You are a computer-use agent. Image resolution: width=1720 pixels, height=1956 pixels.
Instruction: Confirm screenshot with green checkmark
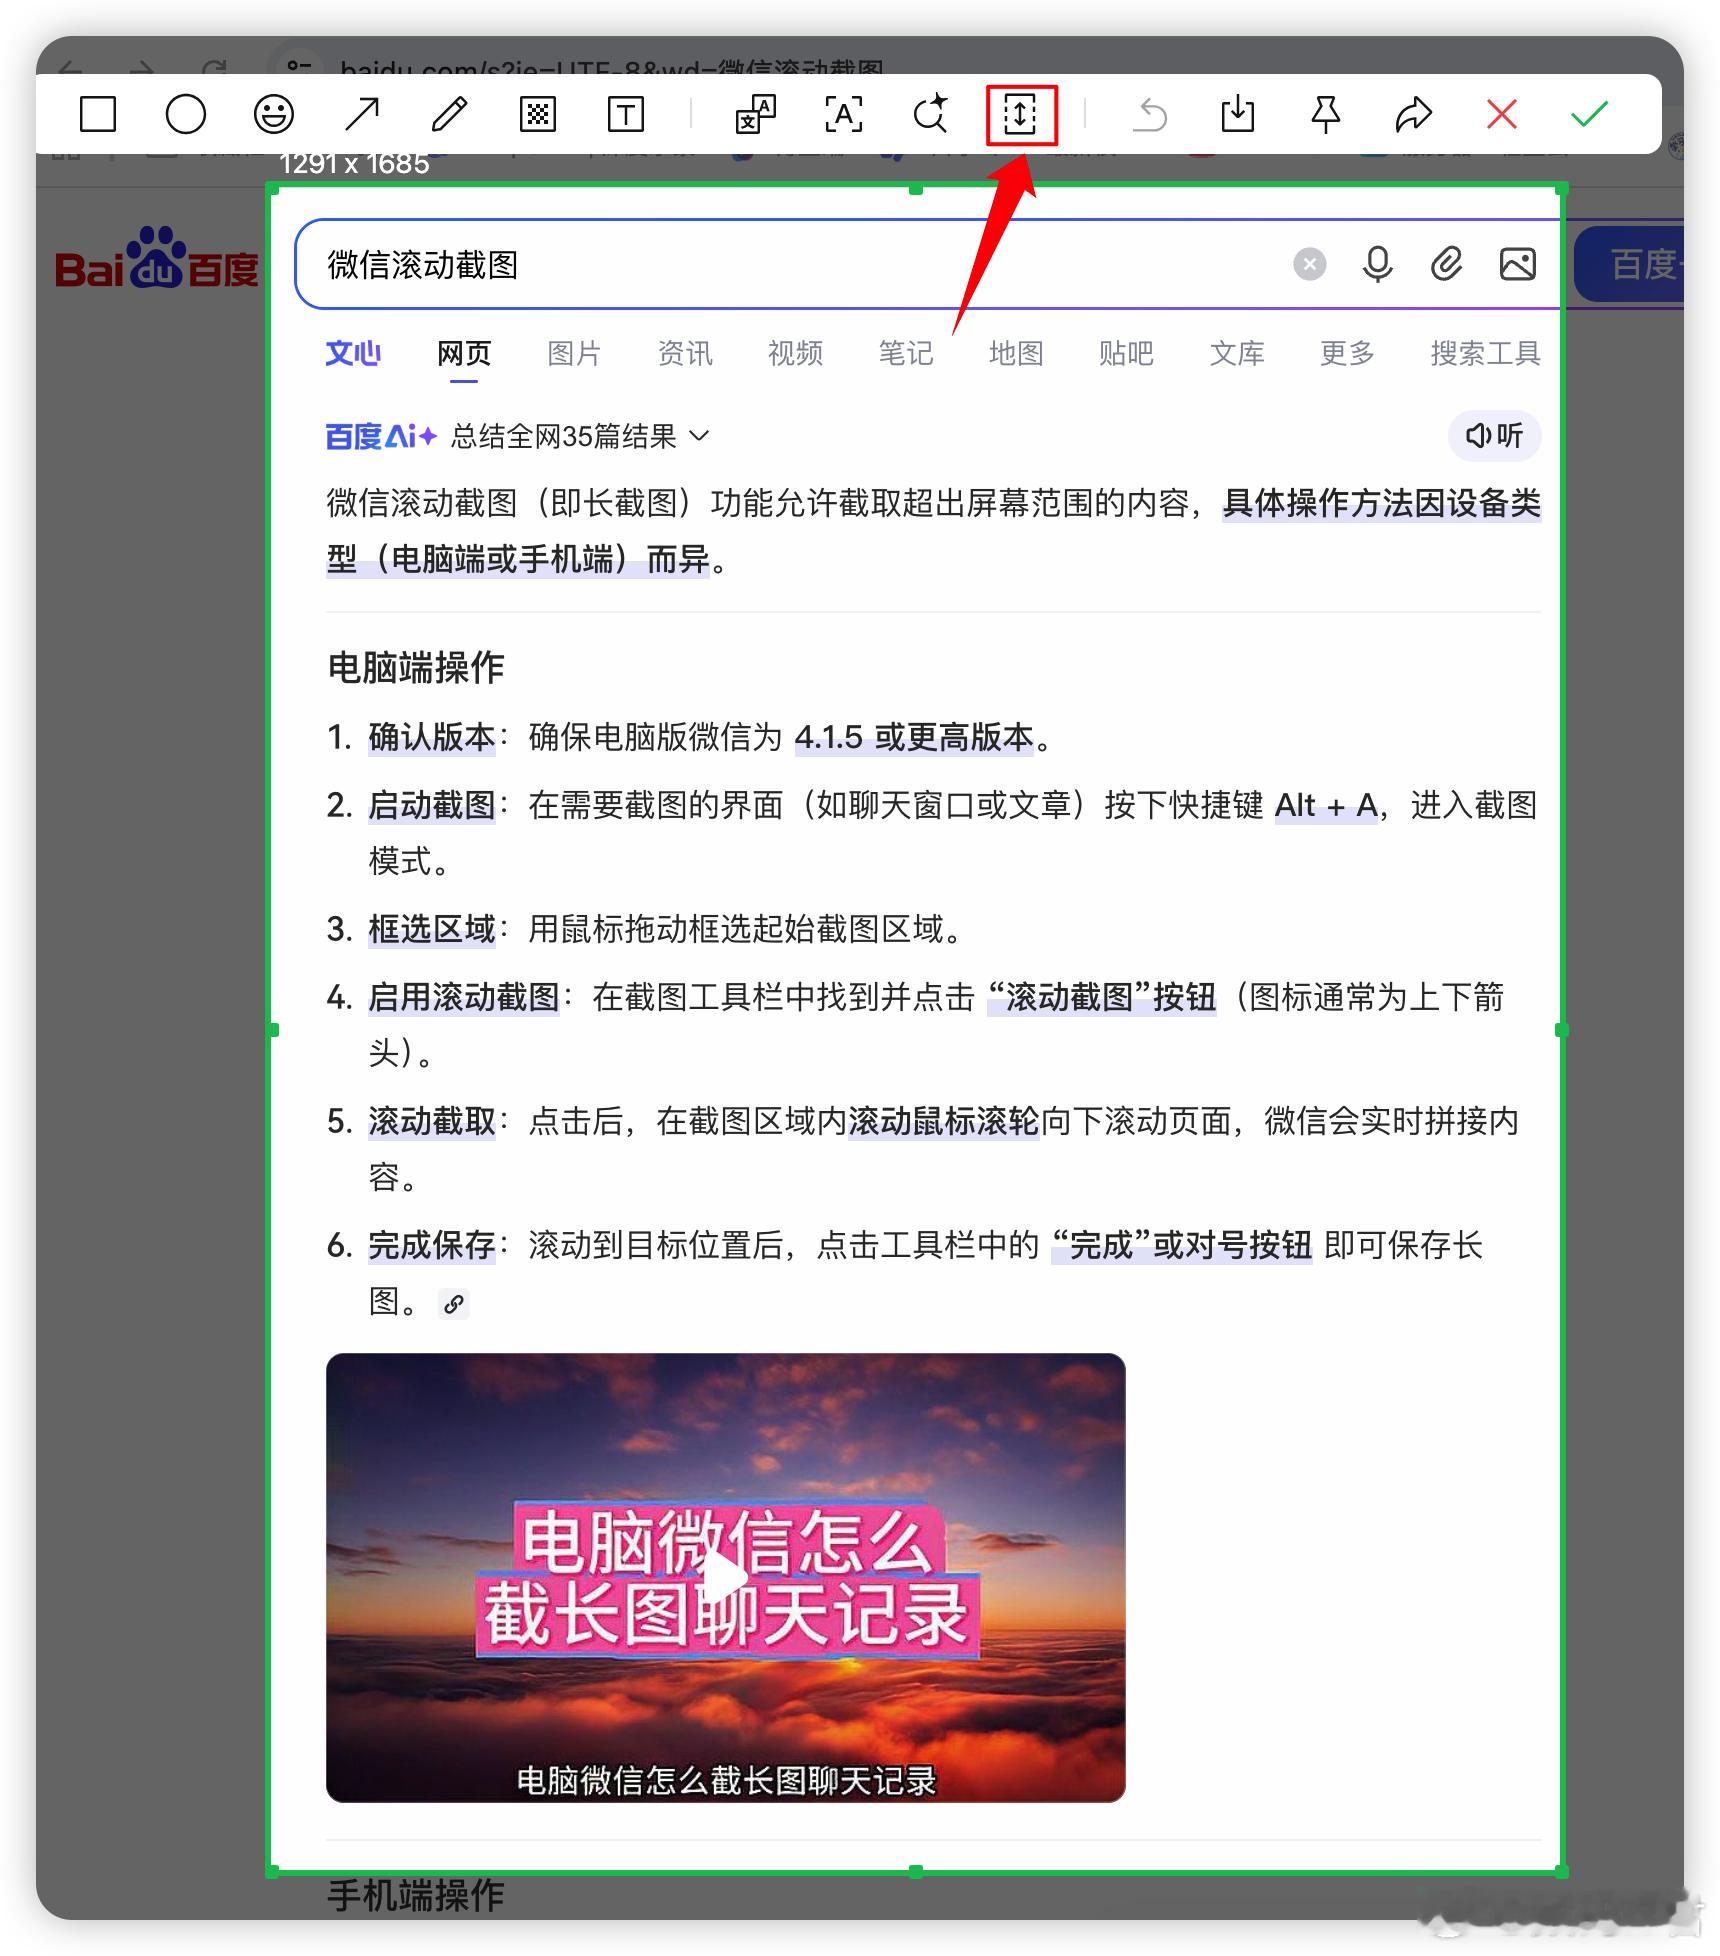tap(1589, 114)
